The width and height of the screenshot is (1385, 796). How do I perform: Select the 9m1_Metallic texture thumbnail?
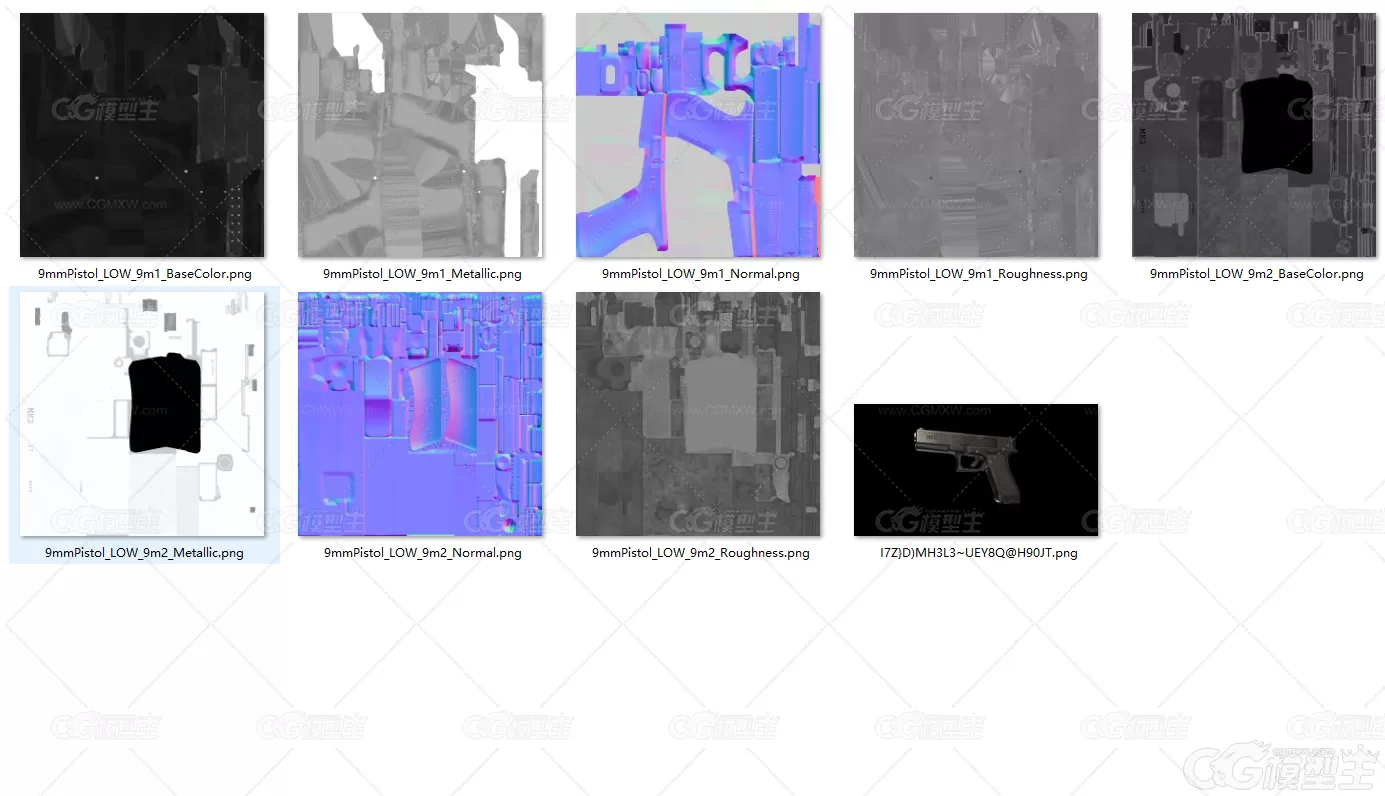[x=420, y=135]
